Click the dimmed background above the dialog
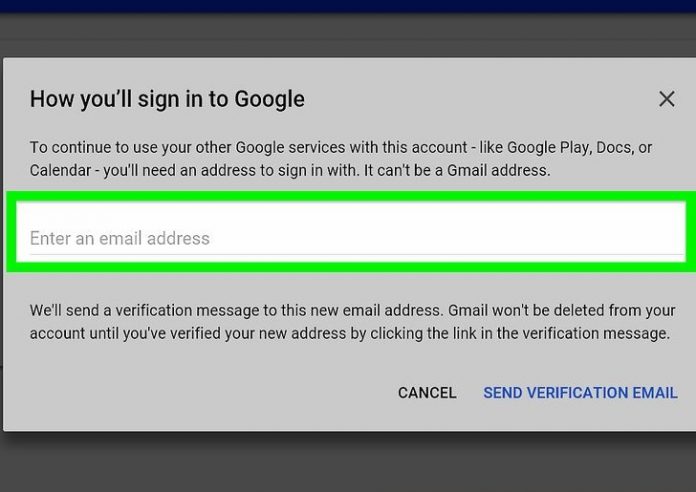This screenshot has width=696, height=492. pos(348,35)
